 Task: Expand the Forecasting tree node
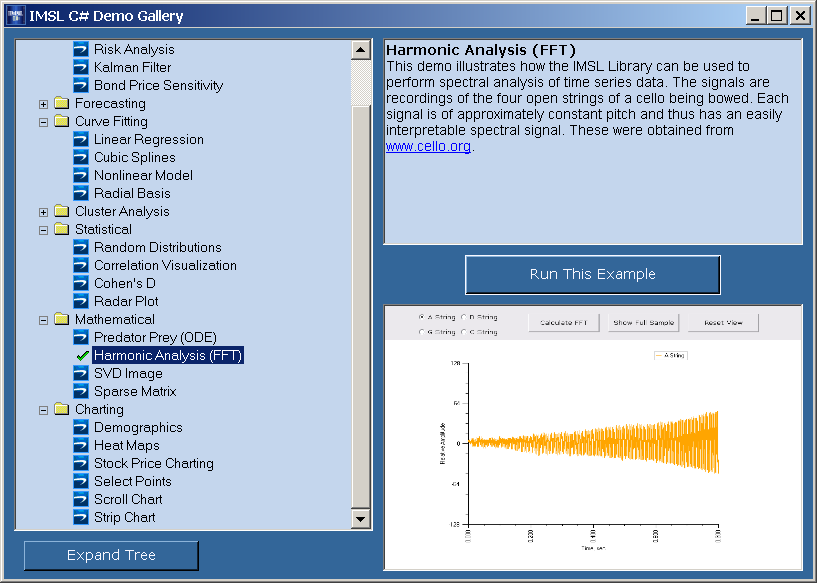[x=43, y=103]
